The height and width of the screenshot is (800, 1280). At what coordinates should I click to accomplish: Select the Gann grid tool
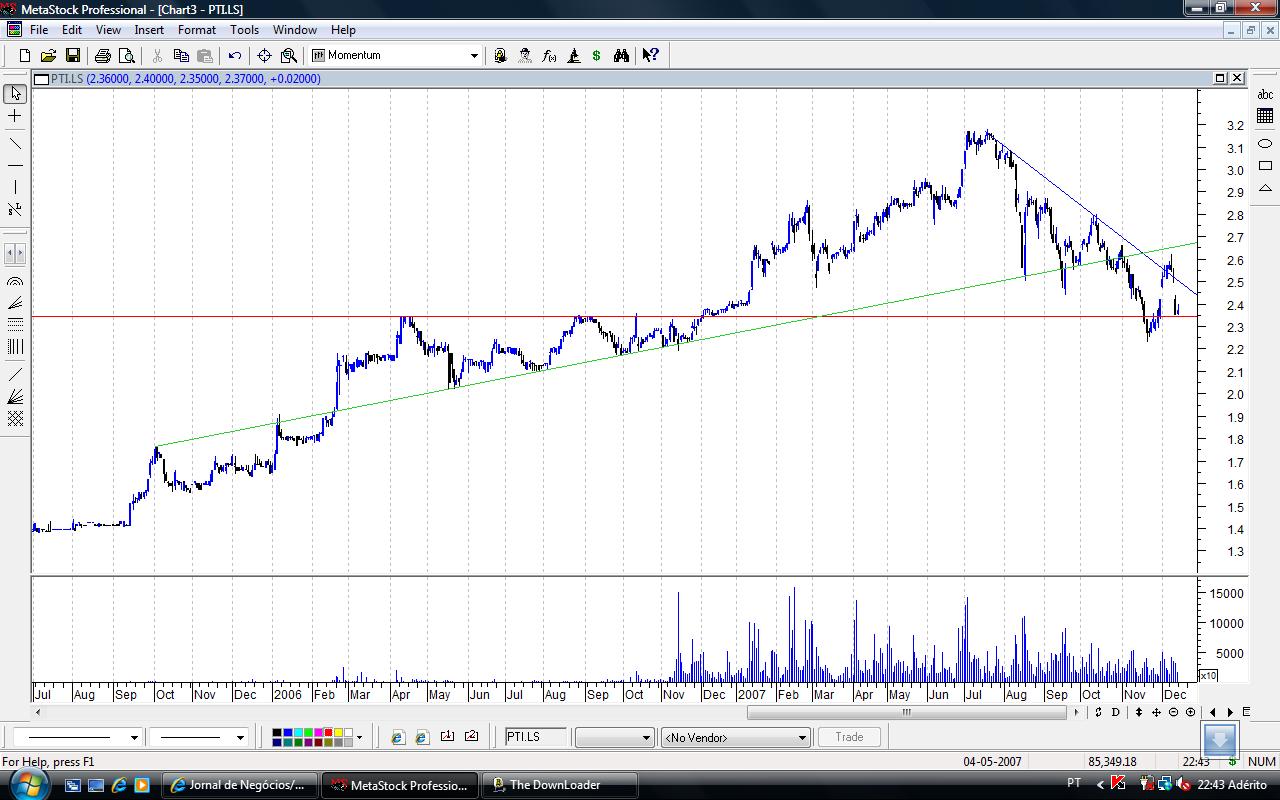[15, 419]
